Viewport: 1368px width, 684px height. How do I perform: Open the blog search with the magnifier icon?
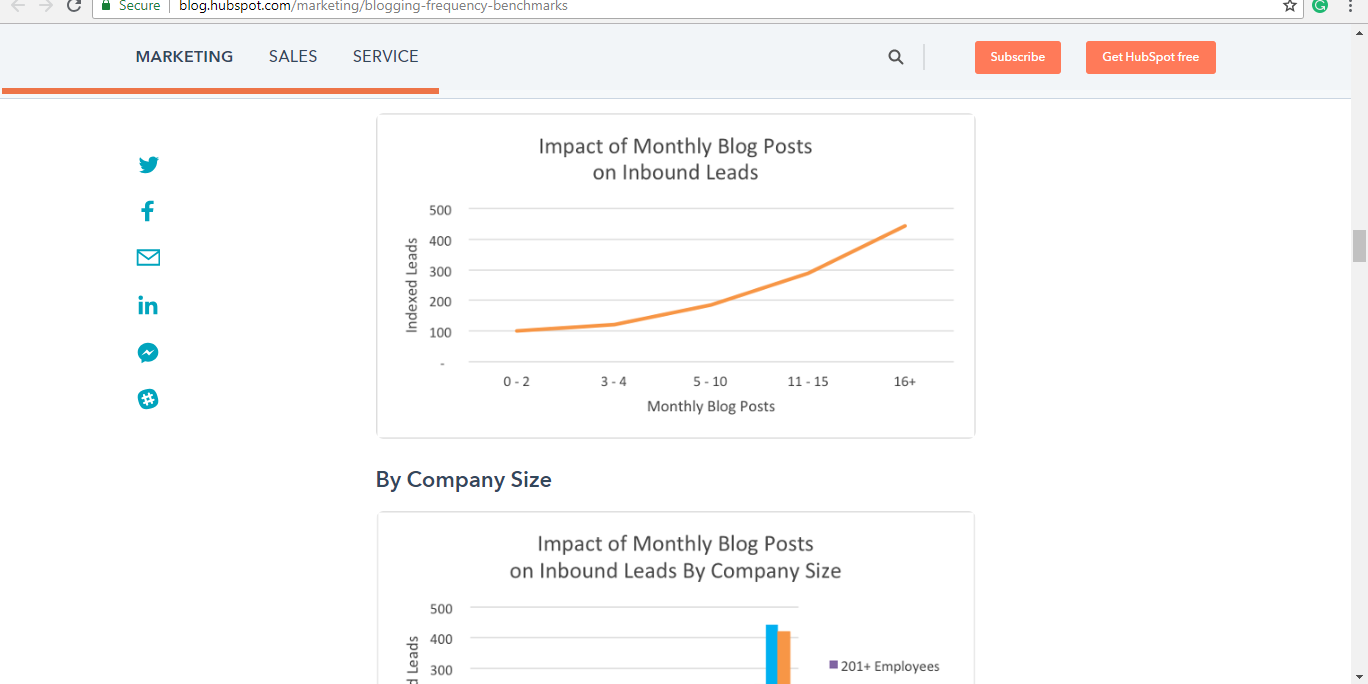(x=895, y=57)
